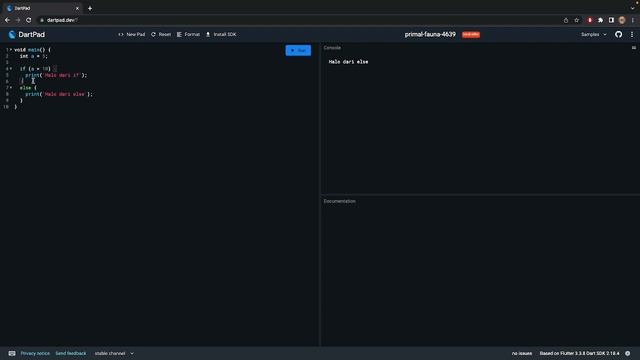Collapse the main function fold arrow
Image resolution: width=640 pixels, height=360 pixels.
pyautogui.click(x=11, y=50)
